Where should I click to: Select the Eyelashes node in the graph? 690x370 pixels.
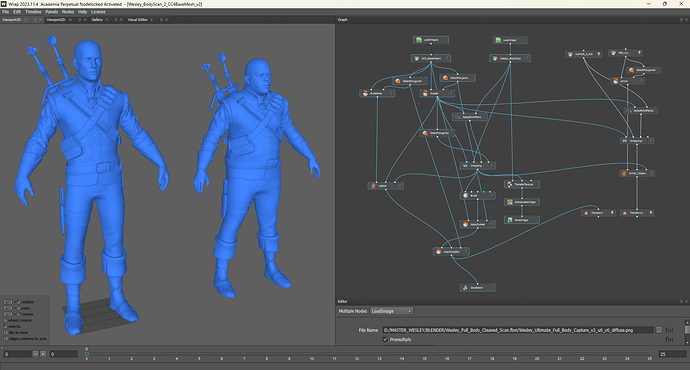click(377, 93)
